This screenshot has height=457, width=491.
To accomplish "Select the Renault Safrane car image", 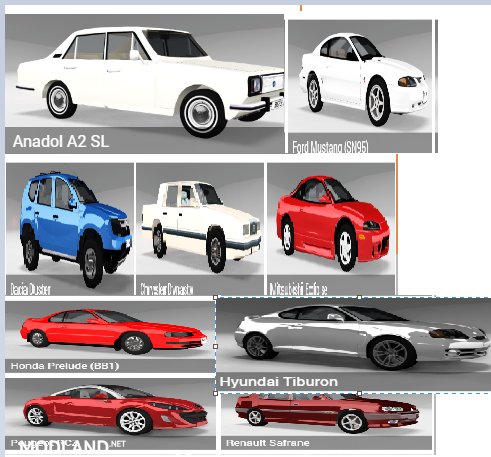I will point(326,421).
